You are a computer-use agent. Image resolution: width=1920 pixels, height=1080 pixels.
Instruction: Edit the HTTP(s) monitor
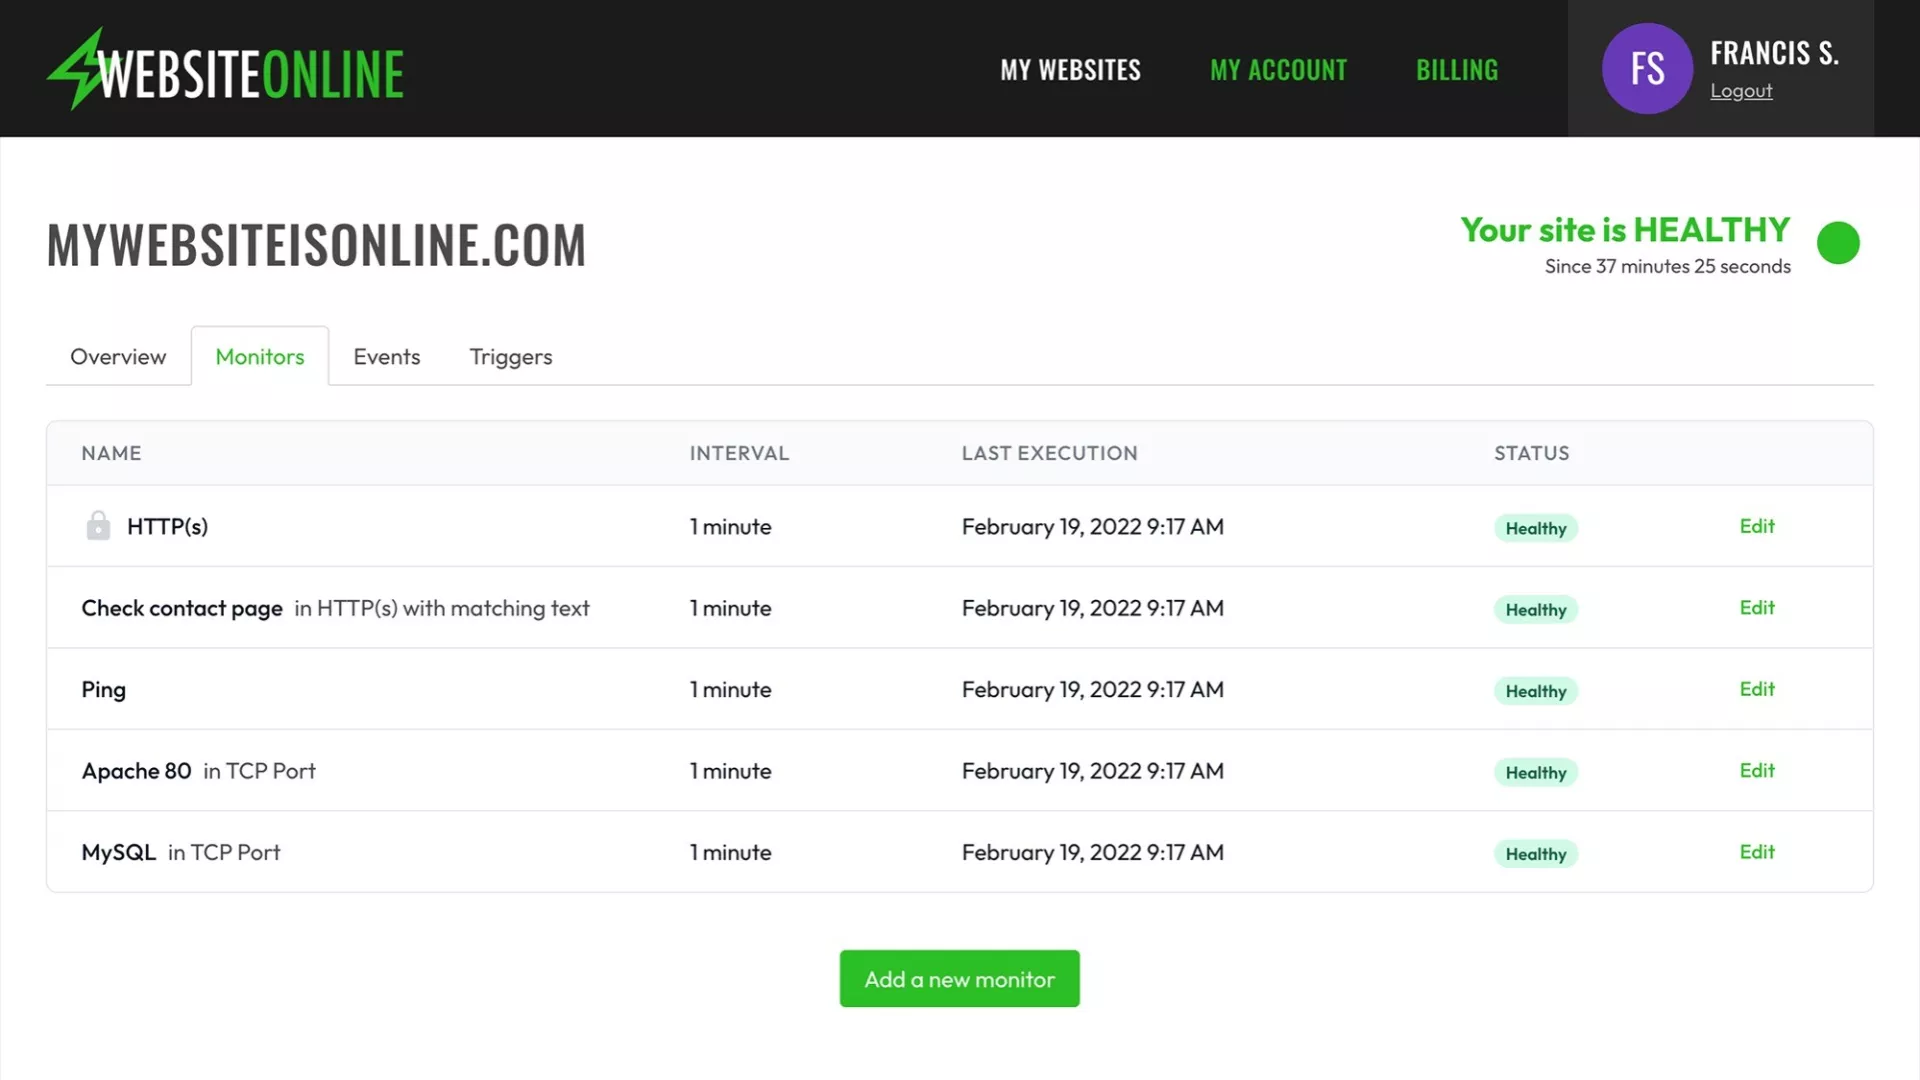[1756, 526]
